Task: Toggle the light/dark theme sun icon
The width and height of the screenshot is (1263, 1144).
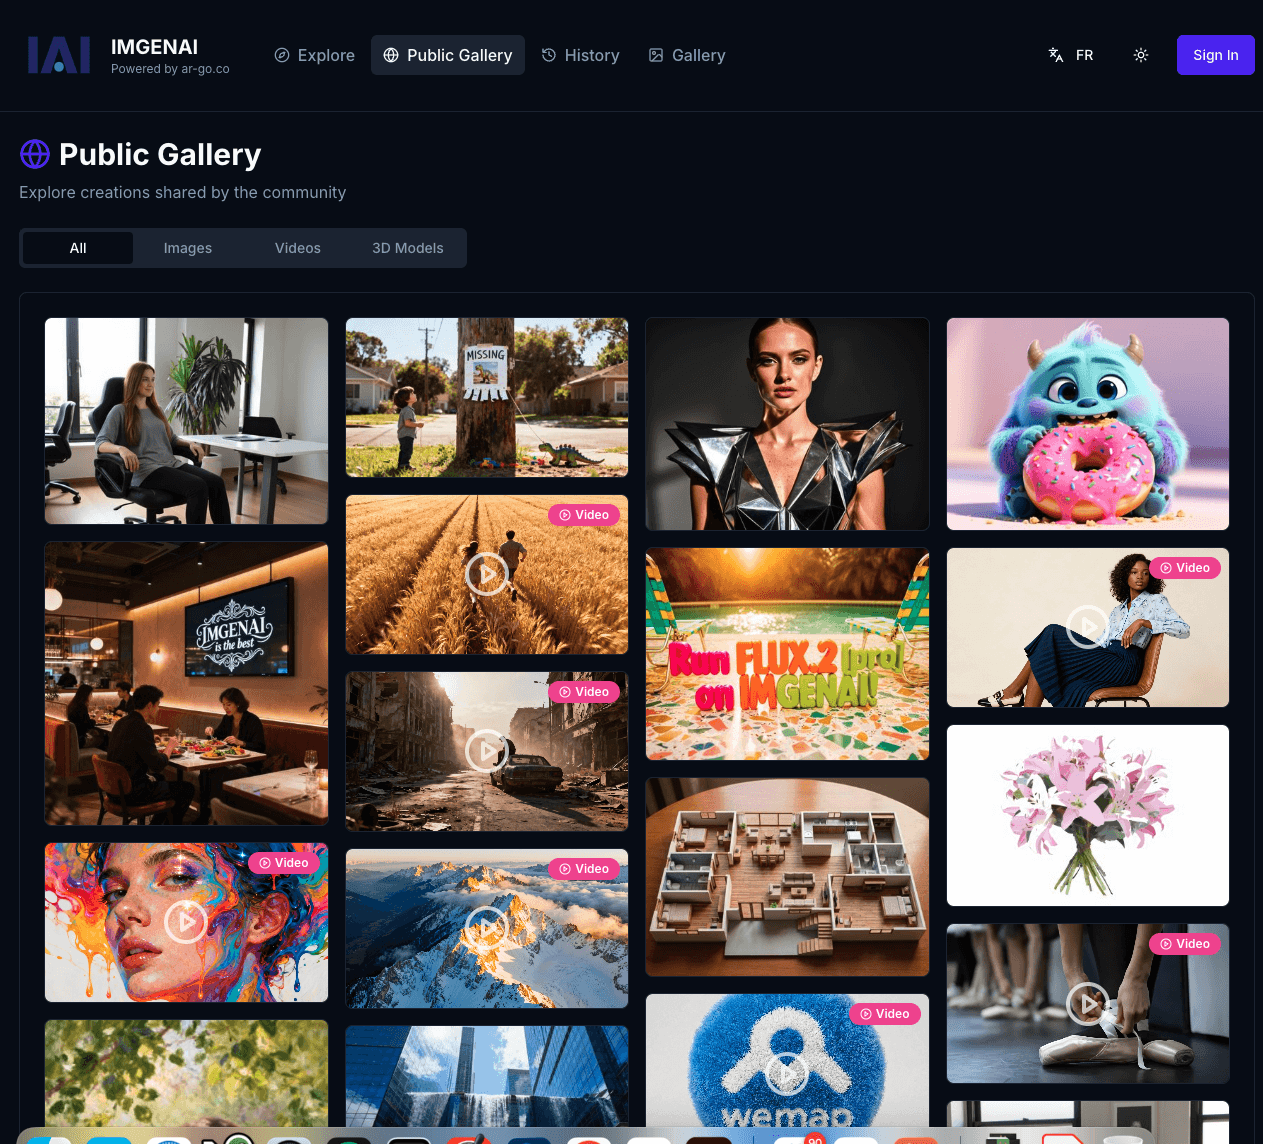Action: pos(1141,55)
